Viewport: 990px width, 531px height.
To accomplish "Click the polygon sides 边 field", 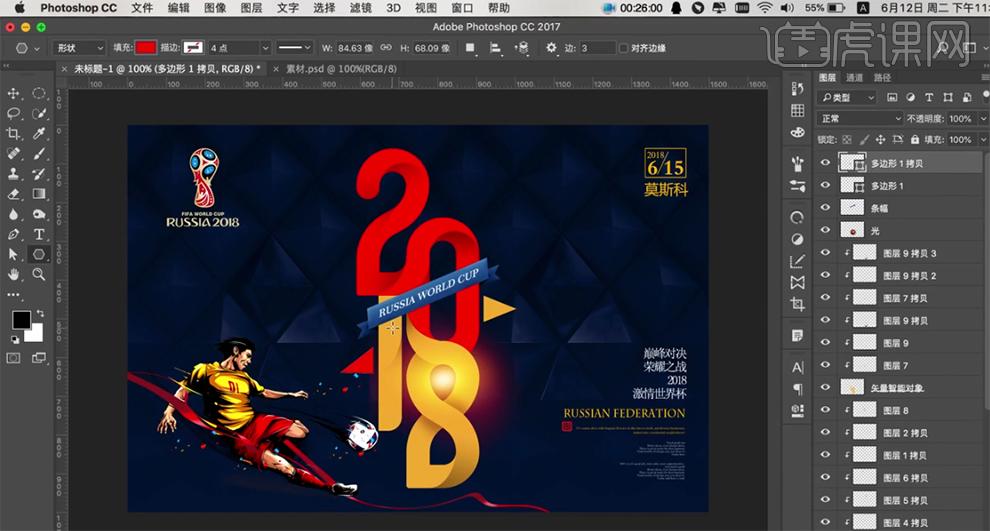I will [x=596, y=48].
